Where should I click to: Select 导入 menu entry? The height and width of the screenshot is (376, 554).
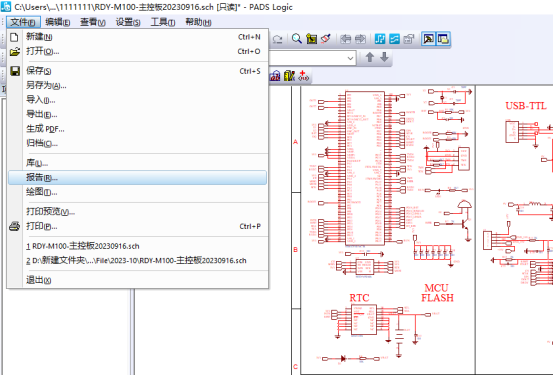click(137, 100)
